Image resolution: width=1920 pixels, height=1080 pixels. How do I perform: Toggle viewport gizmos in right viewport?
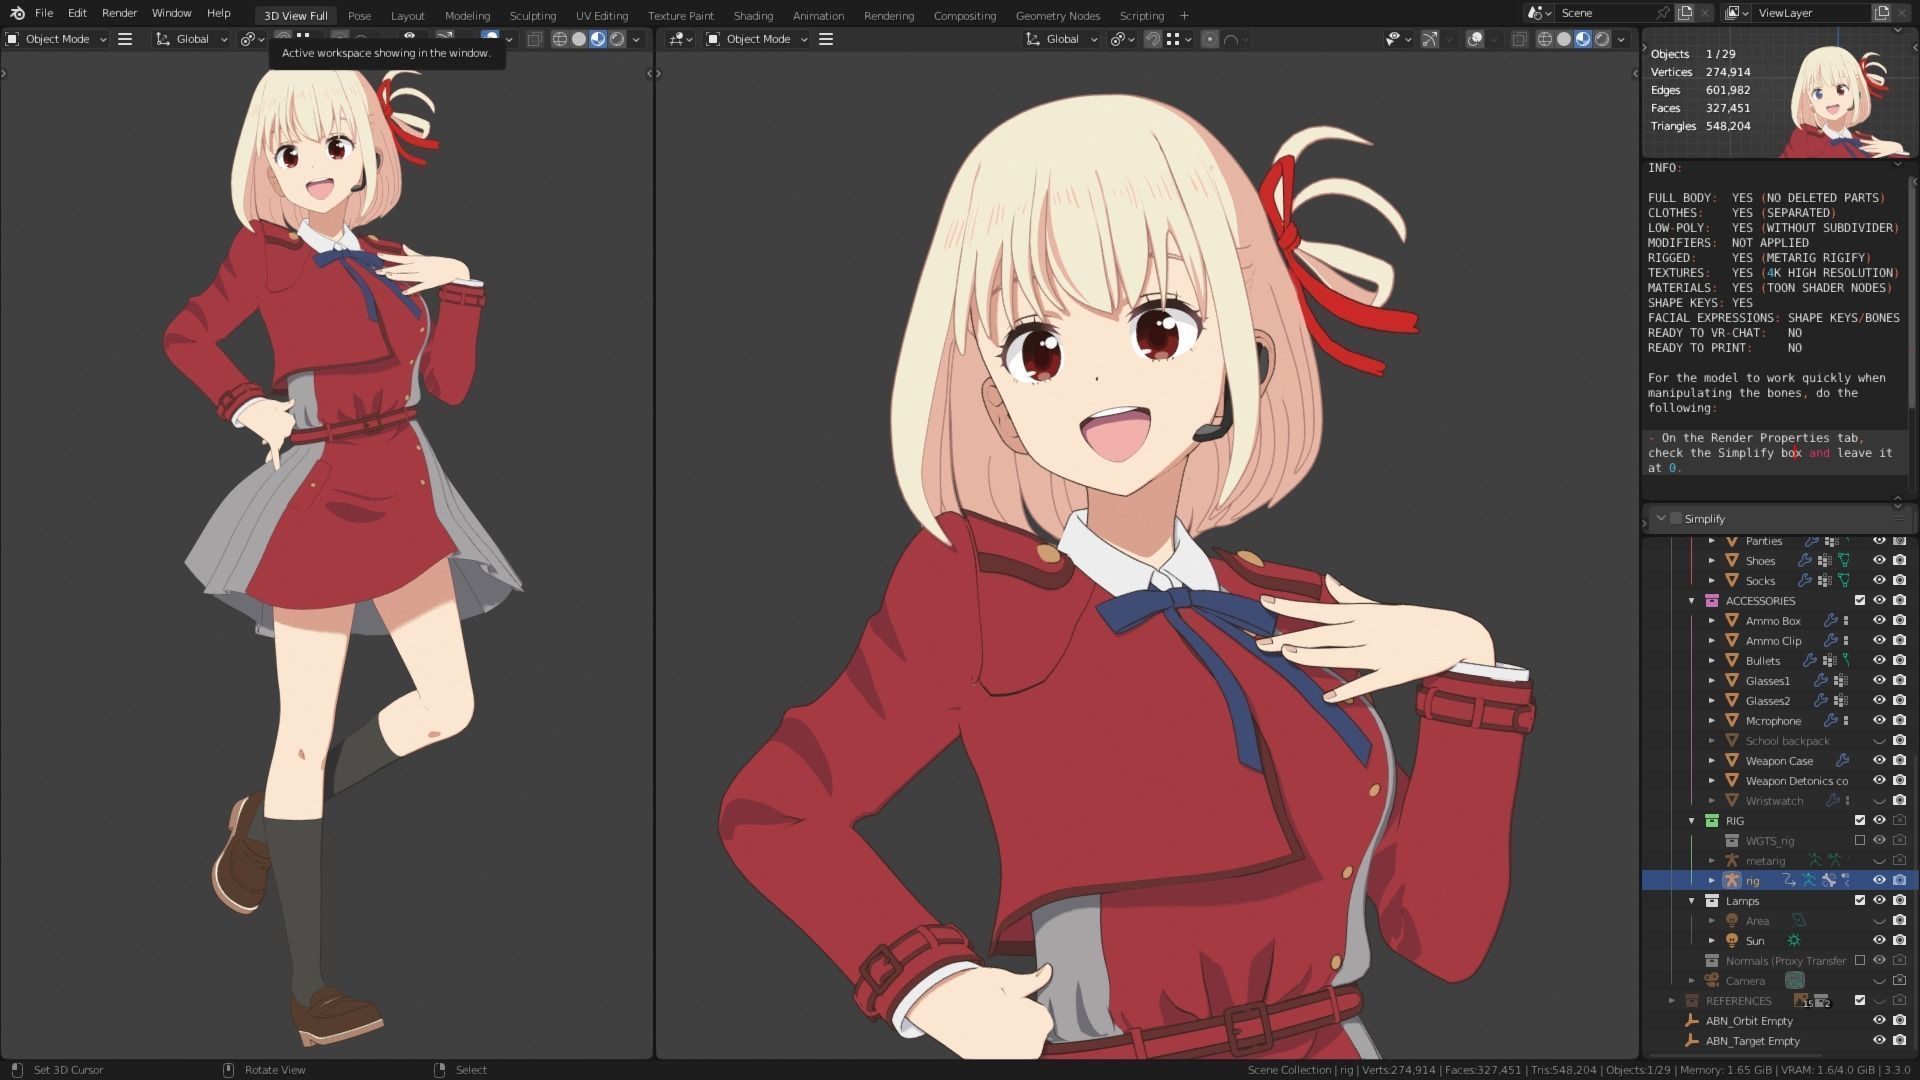1430,39
